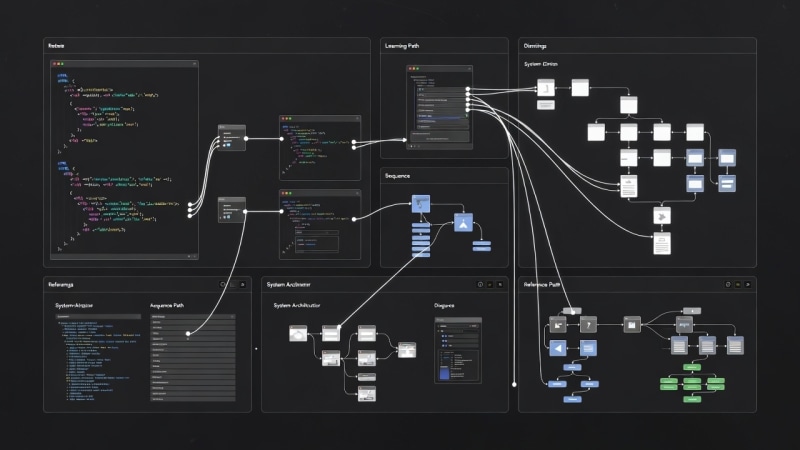This screenshot has height=450, width=800.
Task: Click the folder node in Reference Path
Action: pos(631,324)
